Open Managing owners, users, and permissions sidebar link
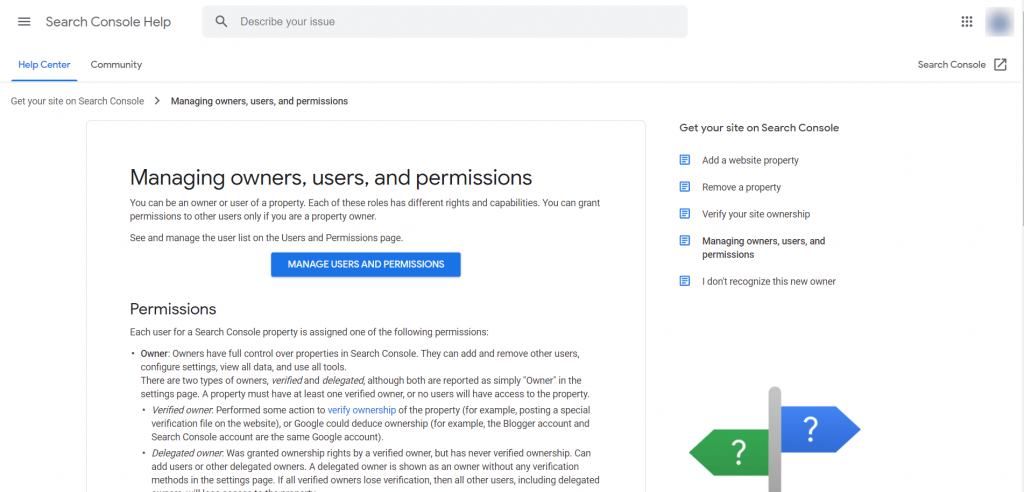Viewport: 1024px width, 492px height. pos(763,248)
